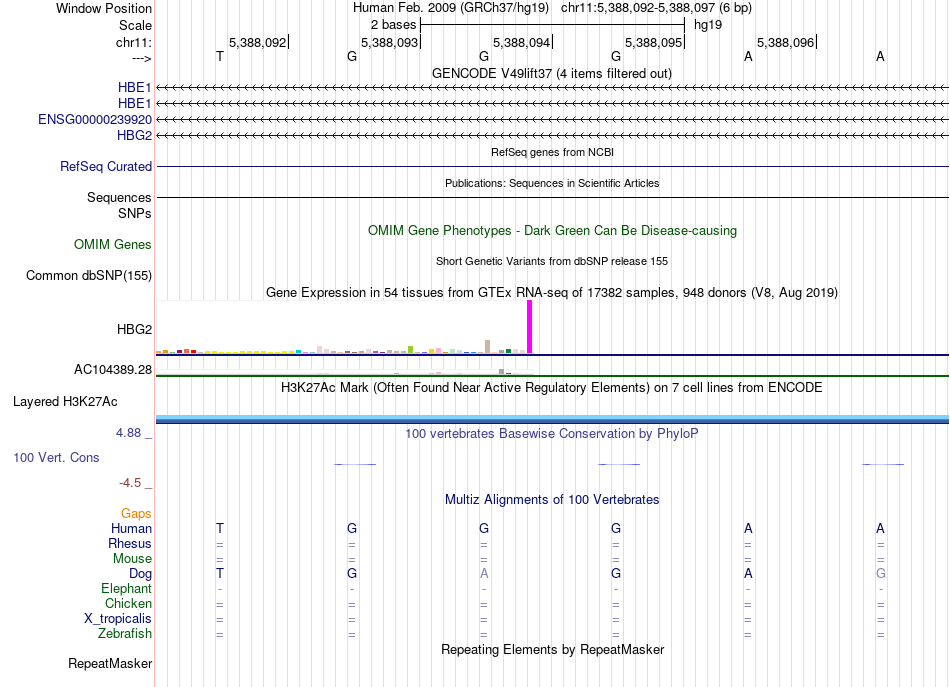Click the coordinate label 5,388,094
This screenshot has height=687, width=950.
click(x=521, y=42)
